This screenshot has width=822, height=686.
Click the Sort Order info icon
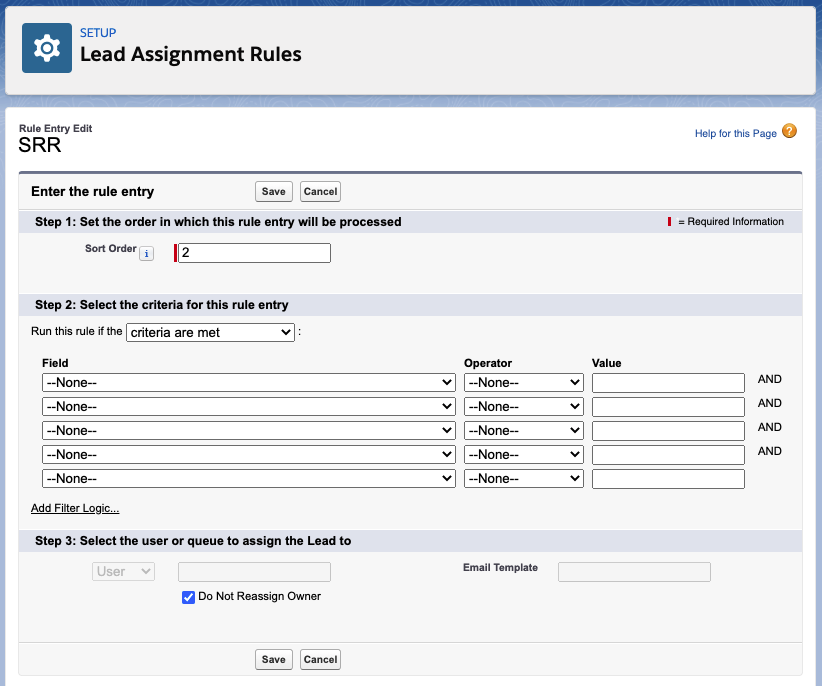pos(146,254)
